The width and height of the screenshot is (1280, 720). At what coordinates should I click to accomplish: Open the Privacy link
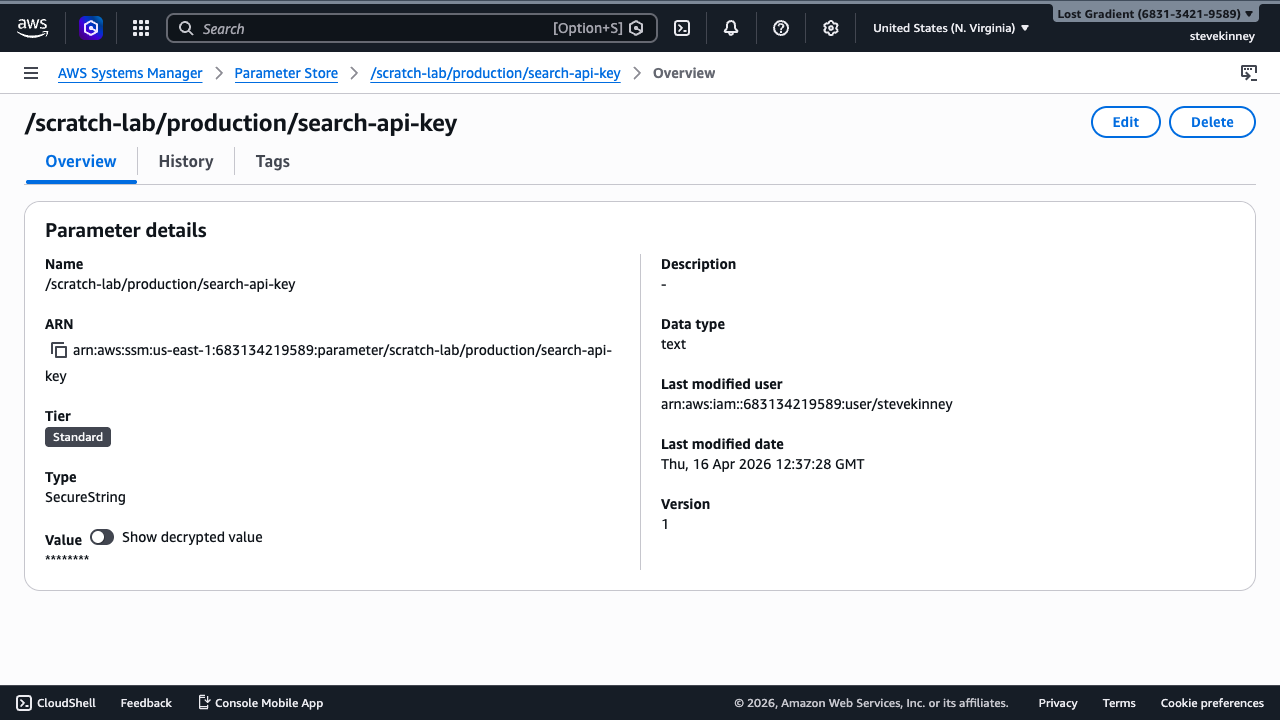pyautogui.click(x=1058, y=703)
